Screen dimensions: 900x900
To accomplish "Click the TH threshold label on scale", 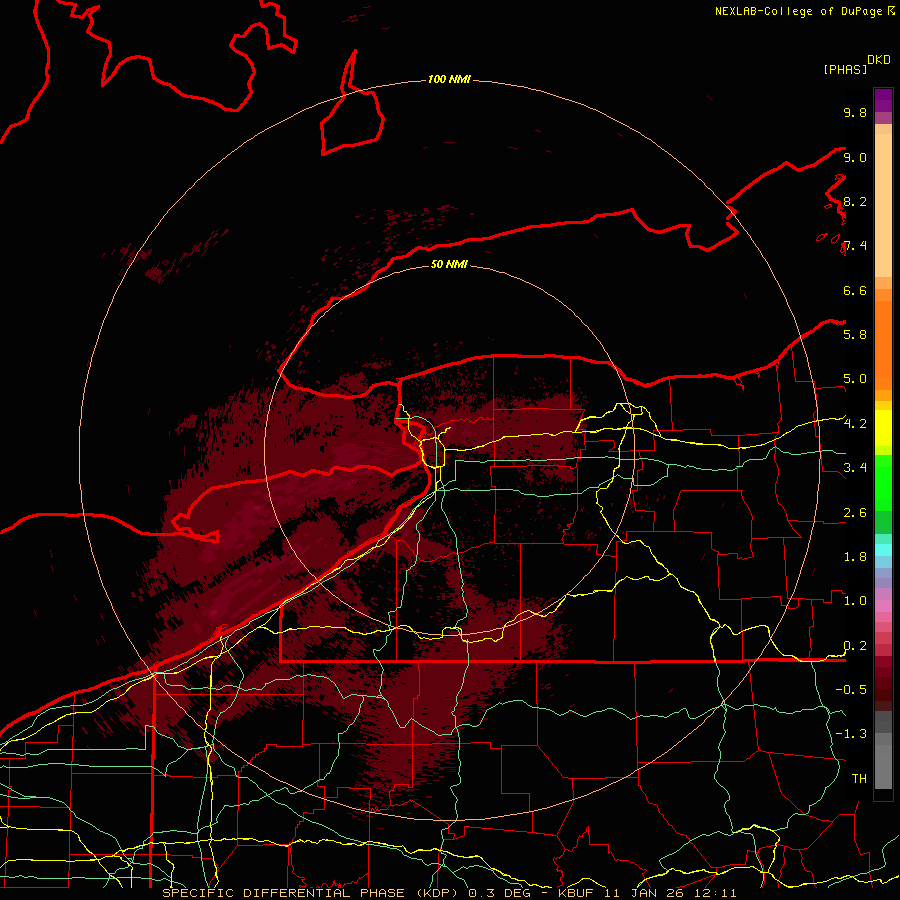I will coord(859,779).
